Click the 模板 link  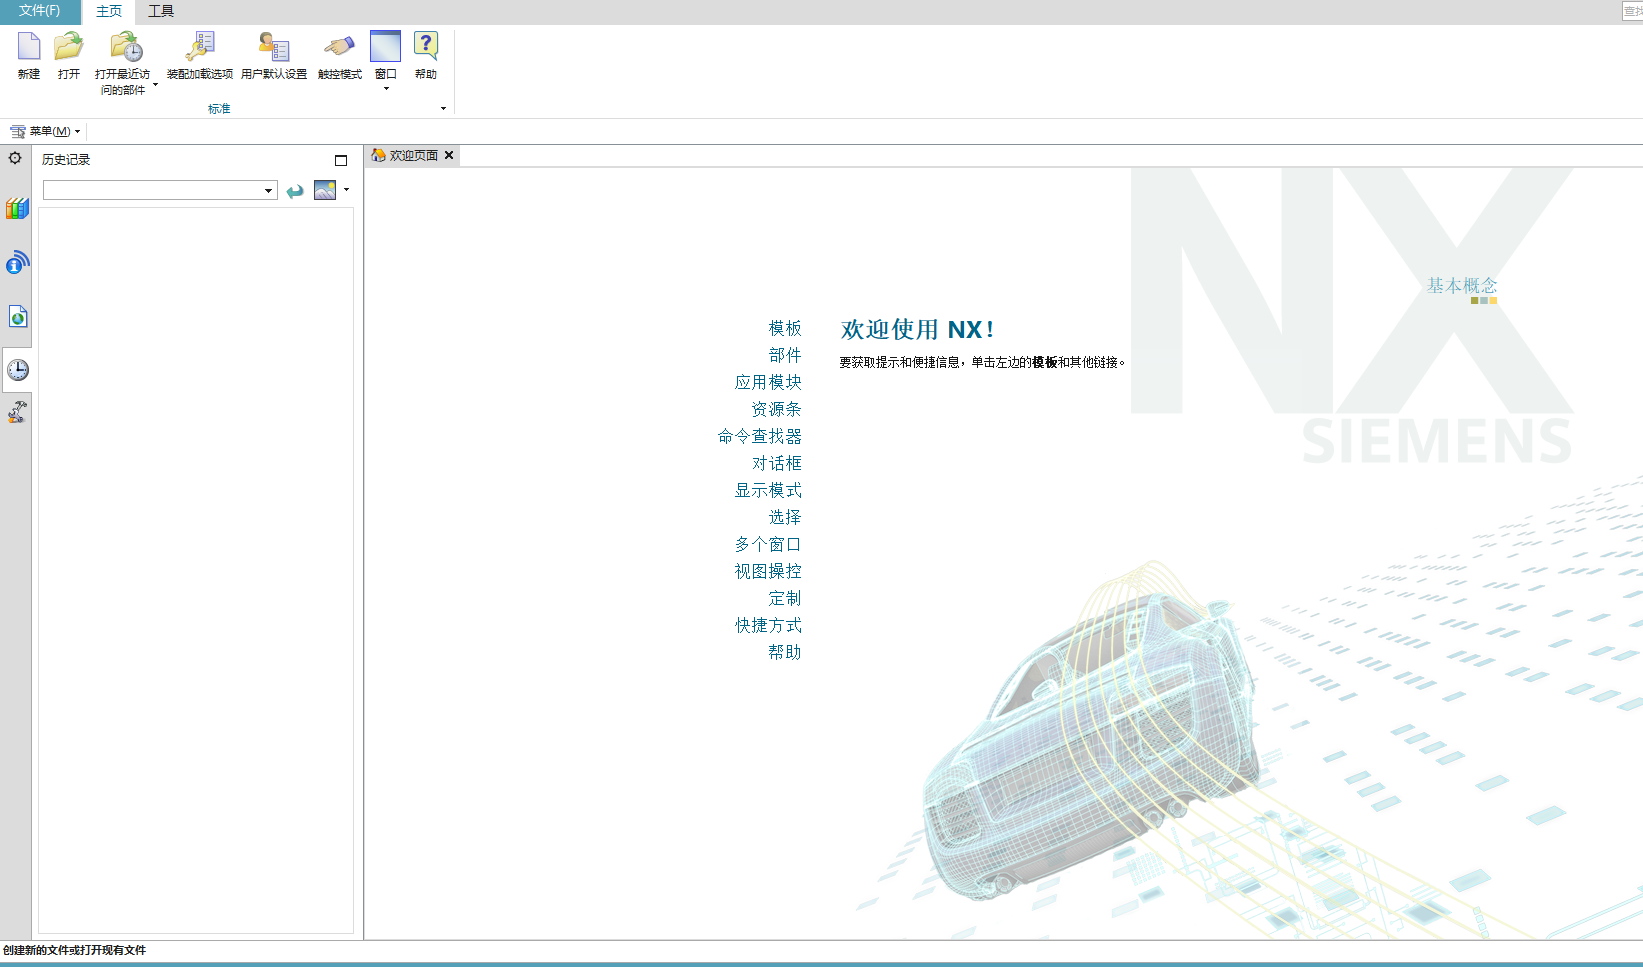pyautogui.click(x=785, y=328)
